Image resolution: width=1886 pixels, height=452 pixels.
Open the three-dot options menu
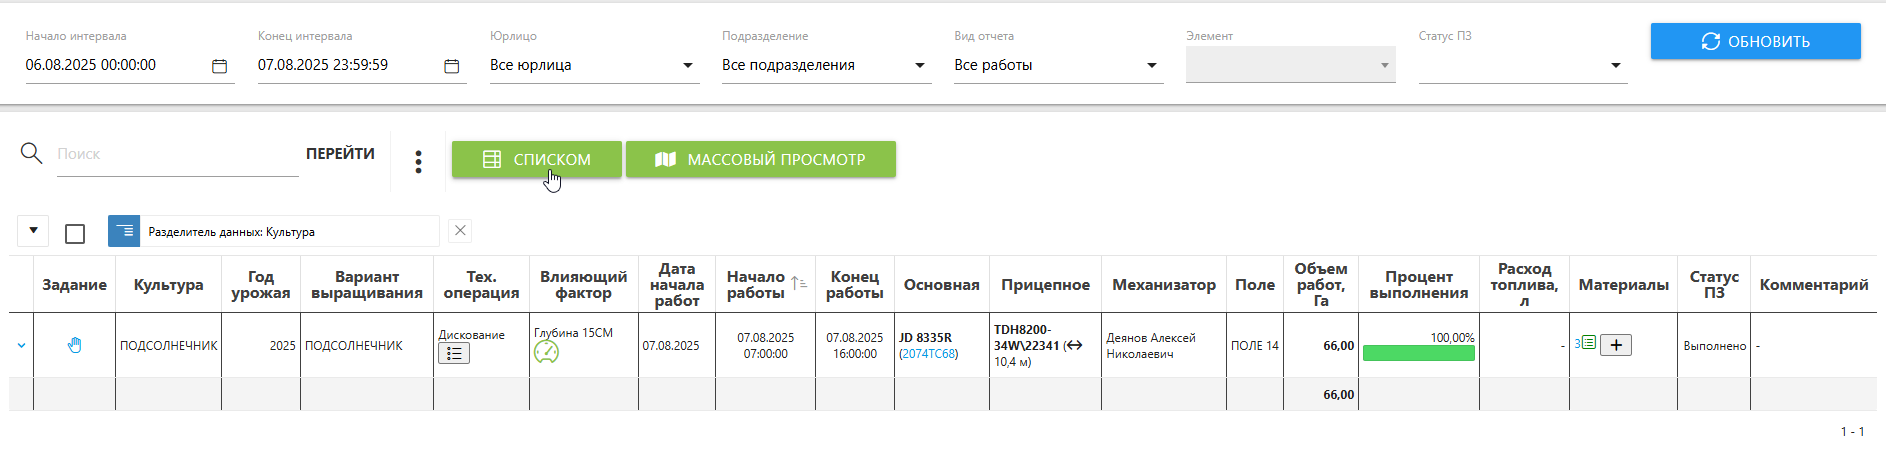point(418,162)
